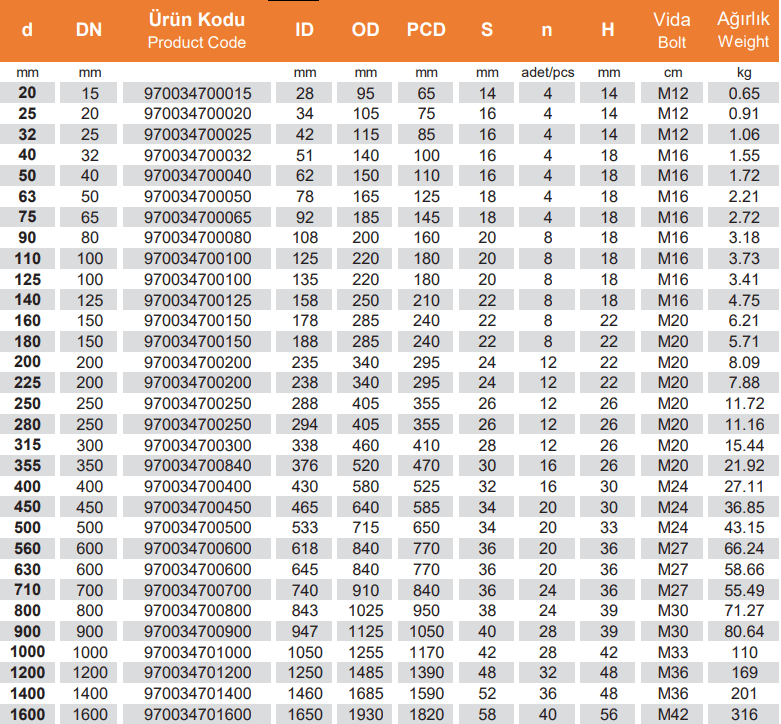Select product code 970034700700
The width and height of the screenshot is (781, 724).
[197, 590]
